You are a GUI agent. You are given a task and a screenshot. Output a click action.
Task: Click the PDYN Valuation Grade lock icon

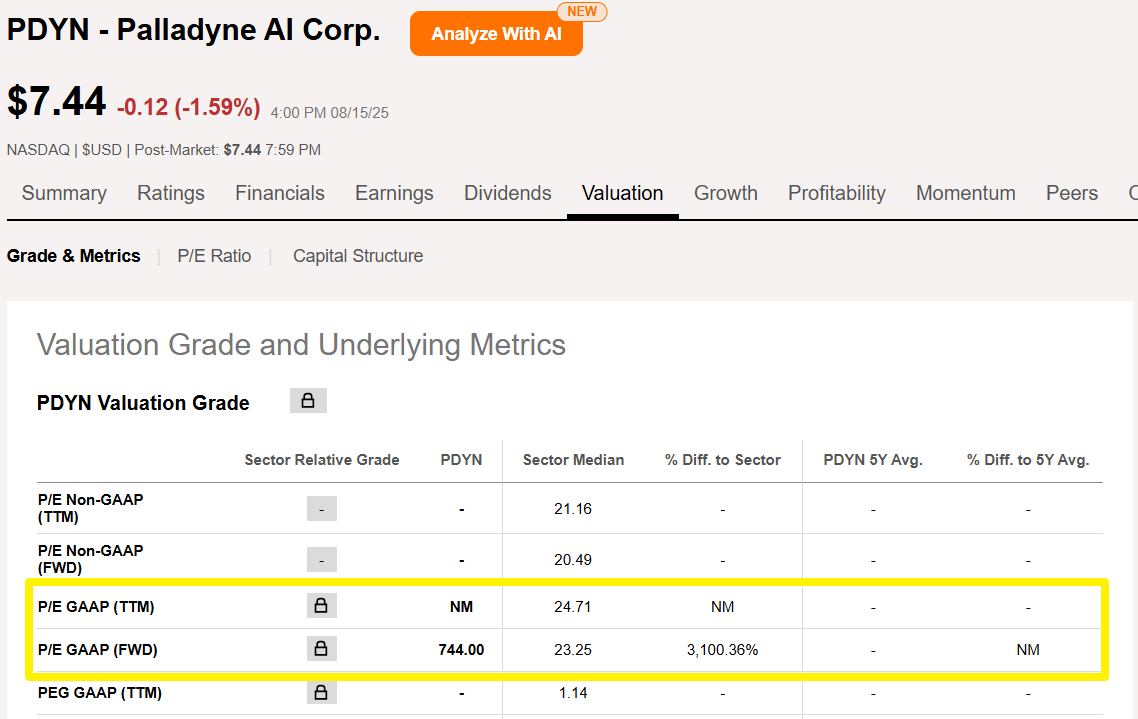pyautogui.click(x=308, y=400)
